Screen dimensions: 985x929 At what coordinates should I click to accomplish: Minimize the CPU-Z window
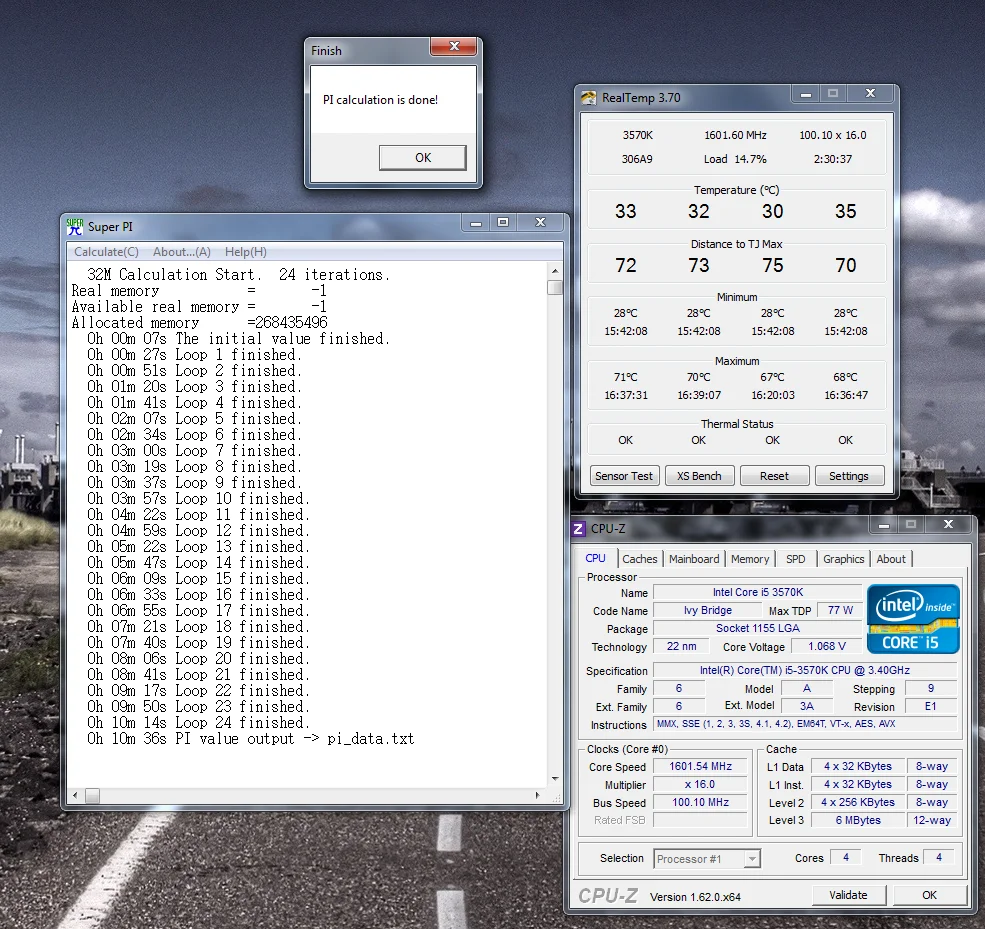tap(884, 524)
